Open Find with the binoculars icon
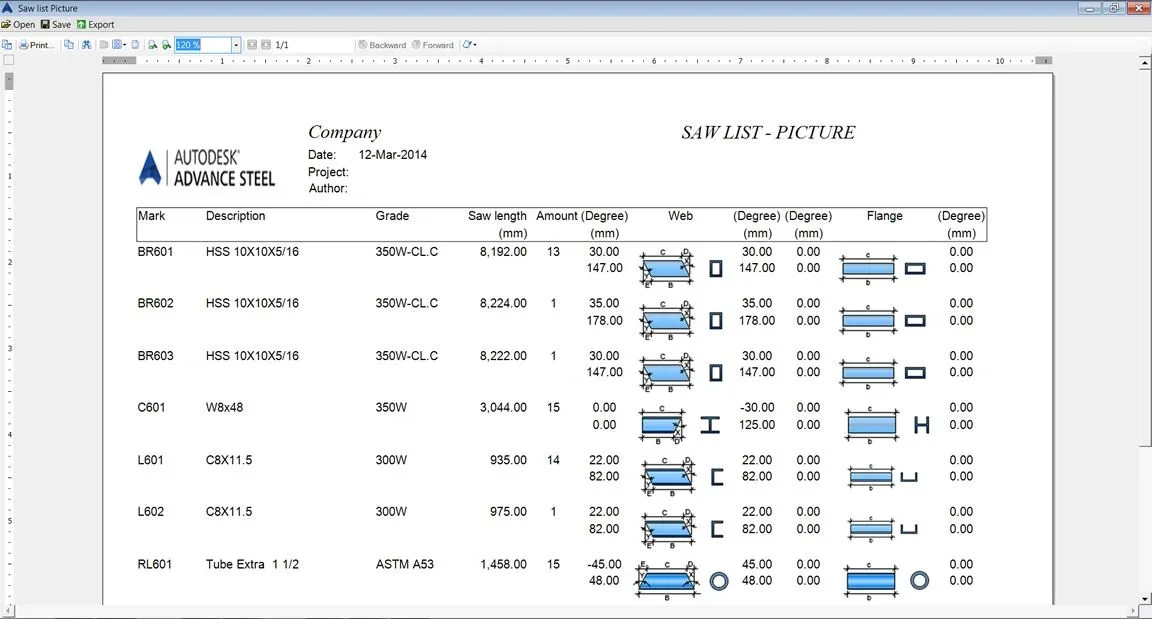The height and width of the screenshot is (619, 1152). point(86,45)
